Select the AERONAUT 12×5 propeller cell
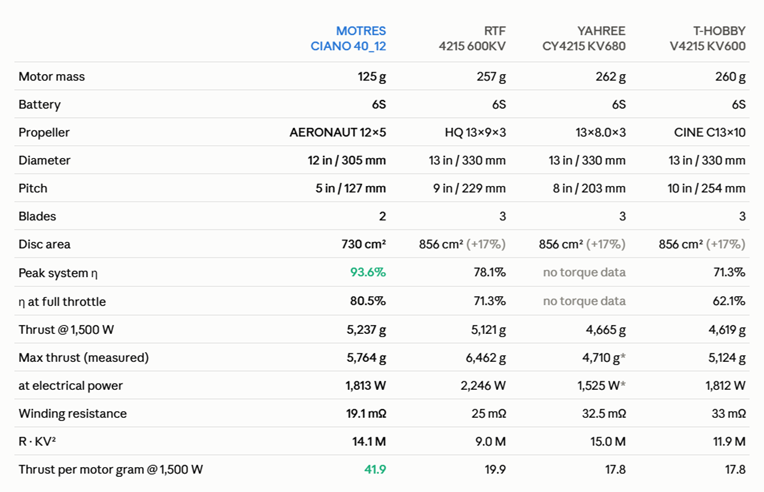Image resolution: width=764 pixels, height=492 pixels. [338, 132]
